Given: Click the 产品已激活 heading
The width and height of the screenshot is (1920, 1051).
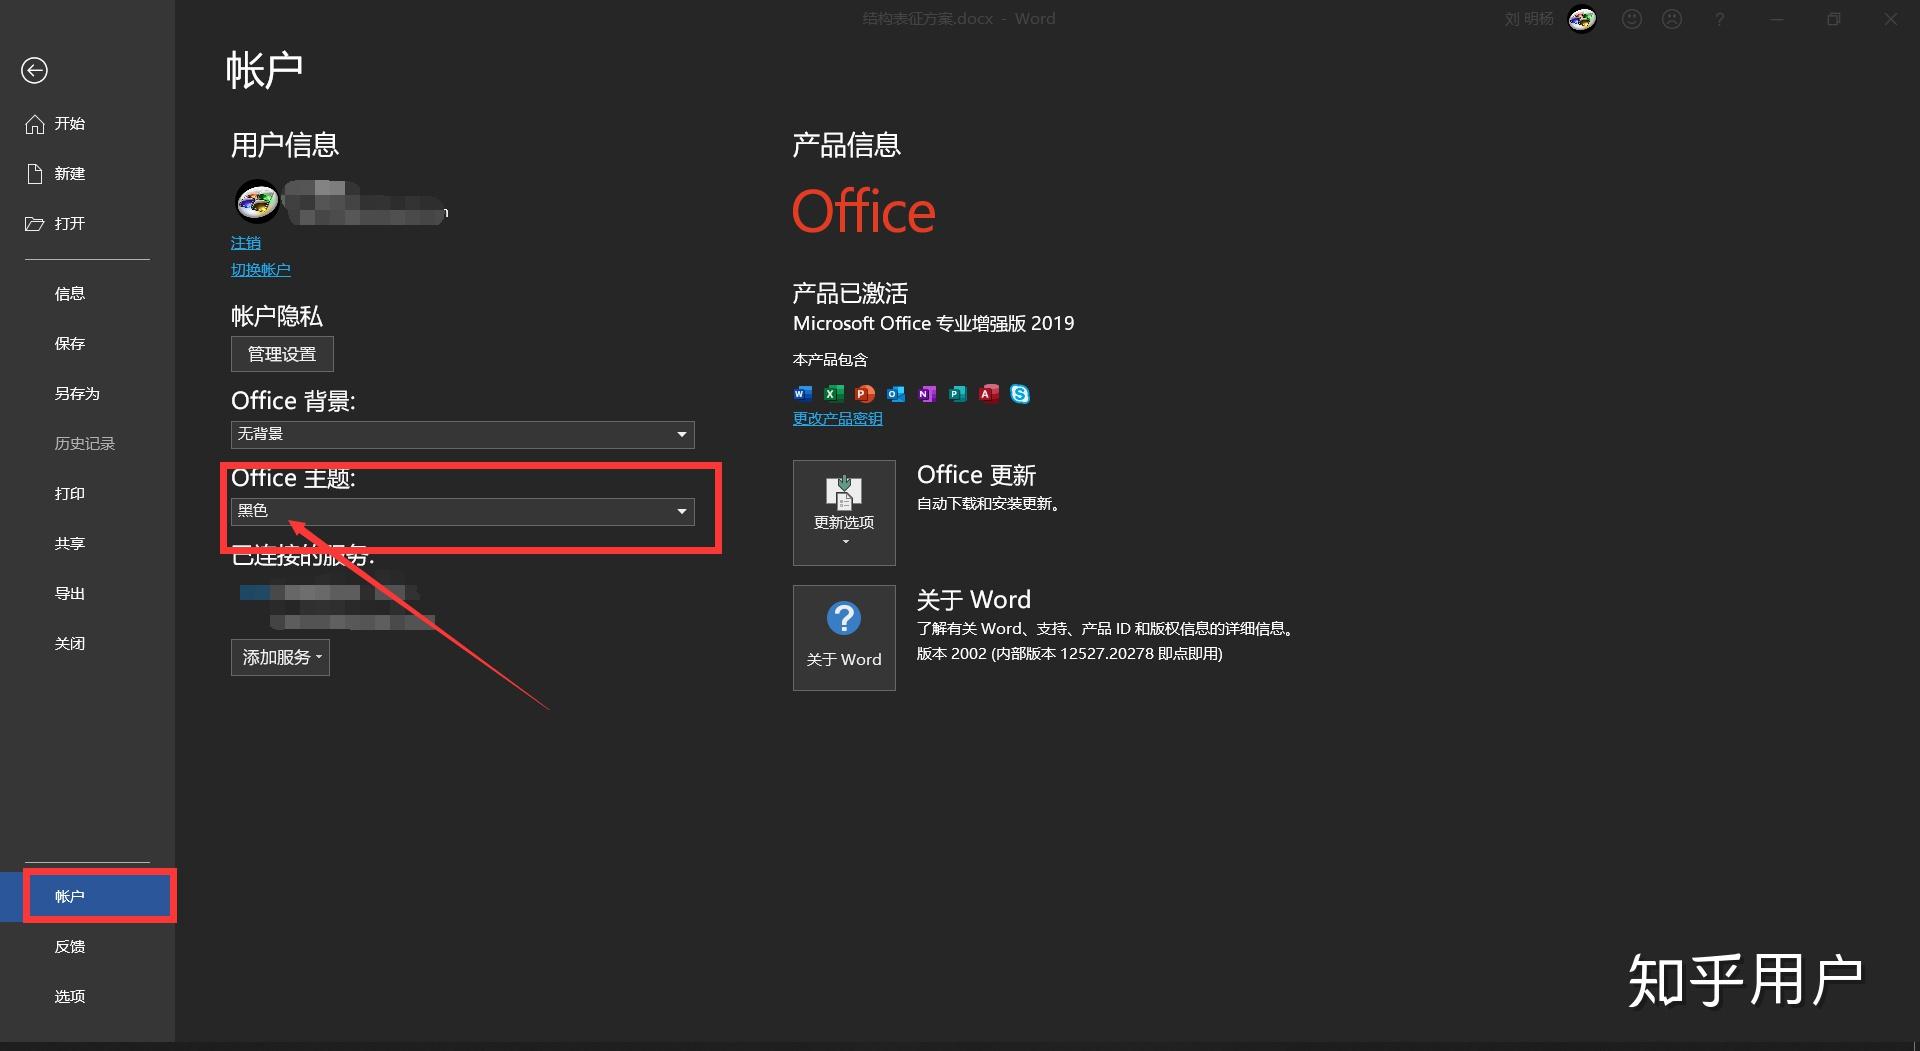Looking at the screenshot, I should (850, 294).
